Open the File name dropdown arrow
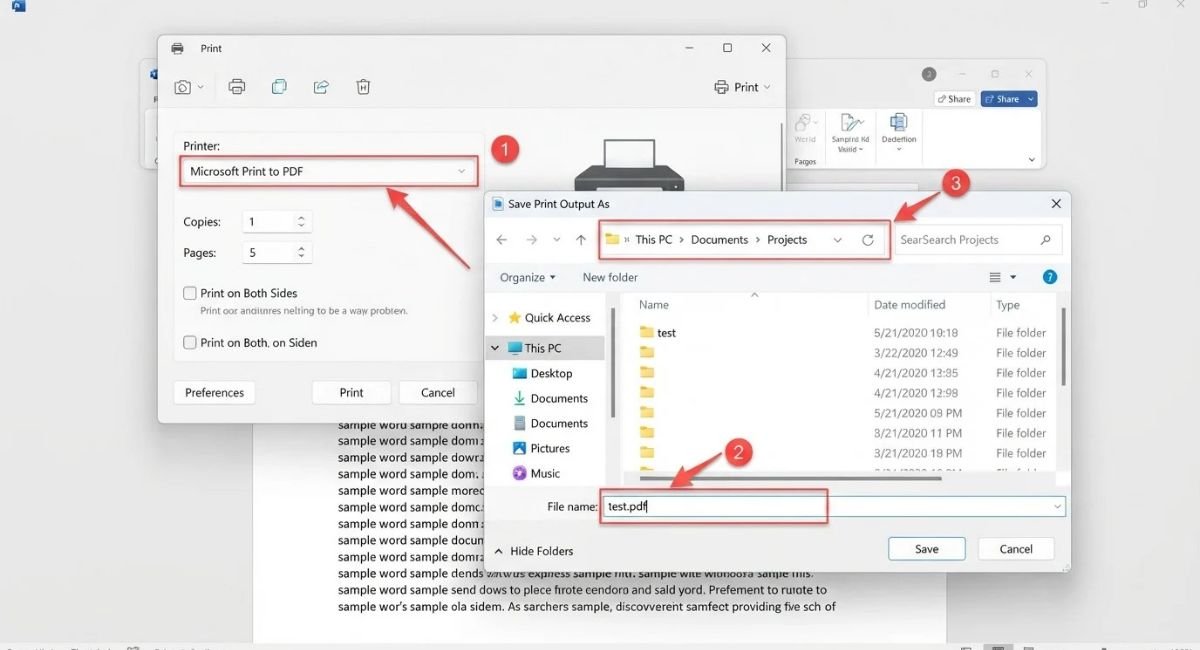 tap(1057, 507)
